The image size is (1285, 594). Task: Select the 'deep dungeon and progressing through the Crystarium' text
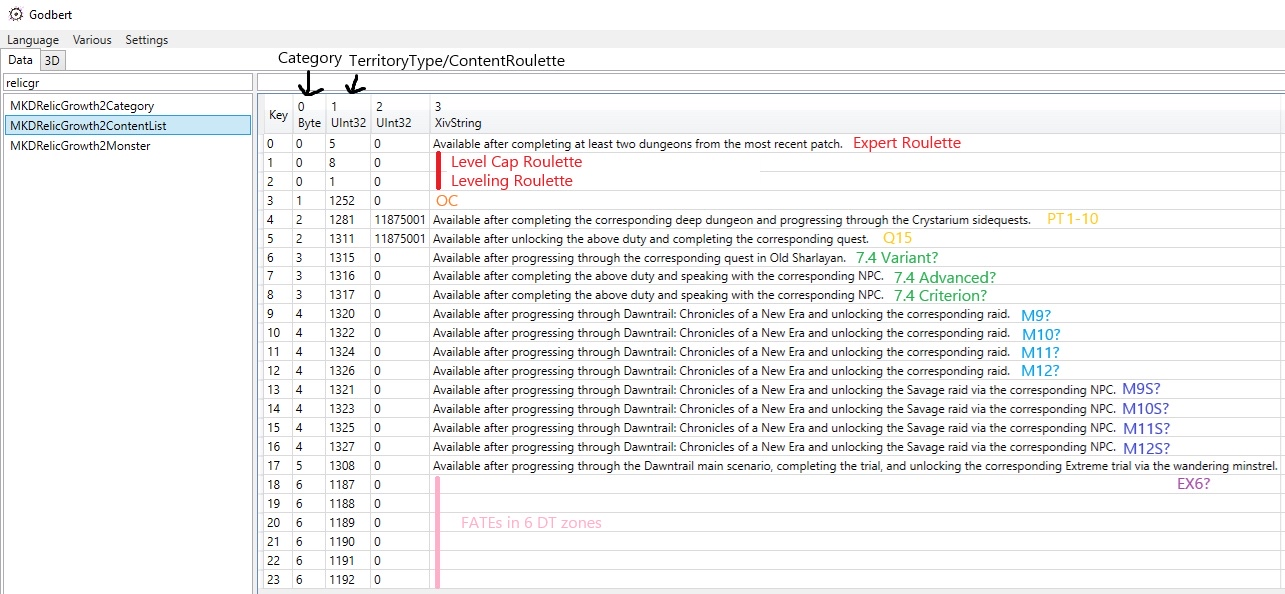(x=732, y=219)
